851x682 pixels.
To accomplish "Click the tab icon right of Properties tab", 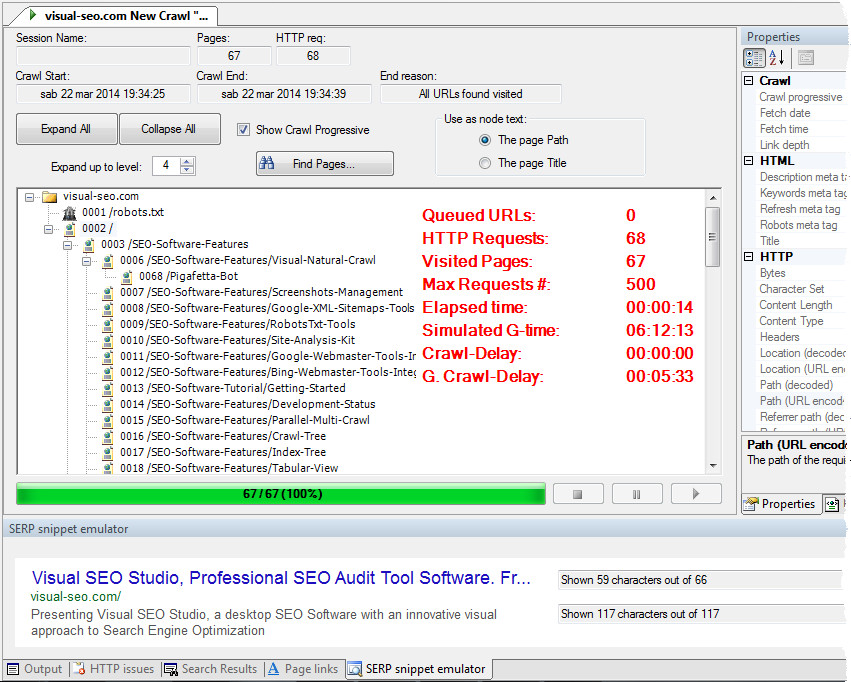I will point(832,505).
